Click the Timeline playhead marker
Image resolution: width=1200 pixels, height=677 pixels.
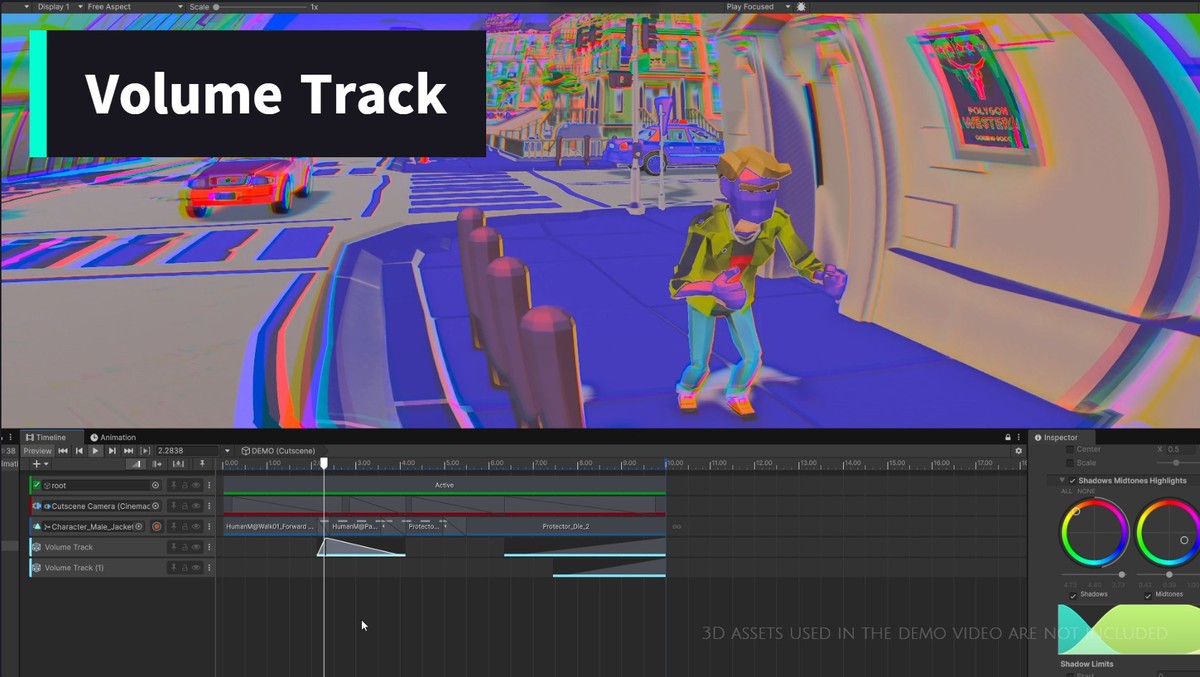tap(323, 463)
